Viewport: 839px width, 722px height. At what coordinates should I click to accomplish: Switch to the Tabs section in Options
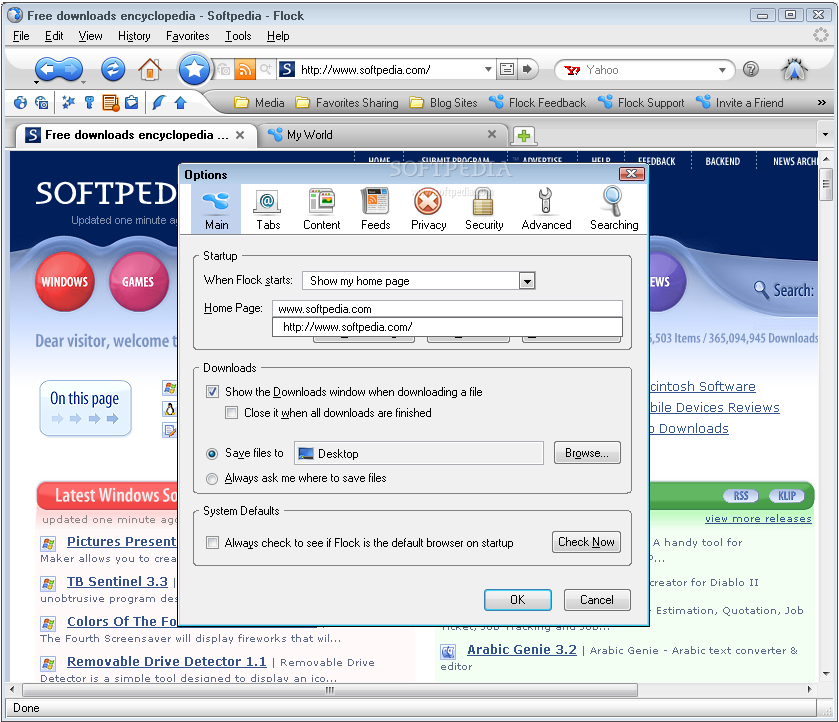(268, 209)
